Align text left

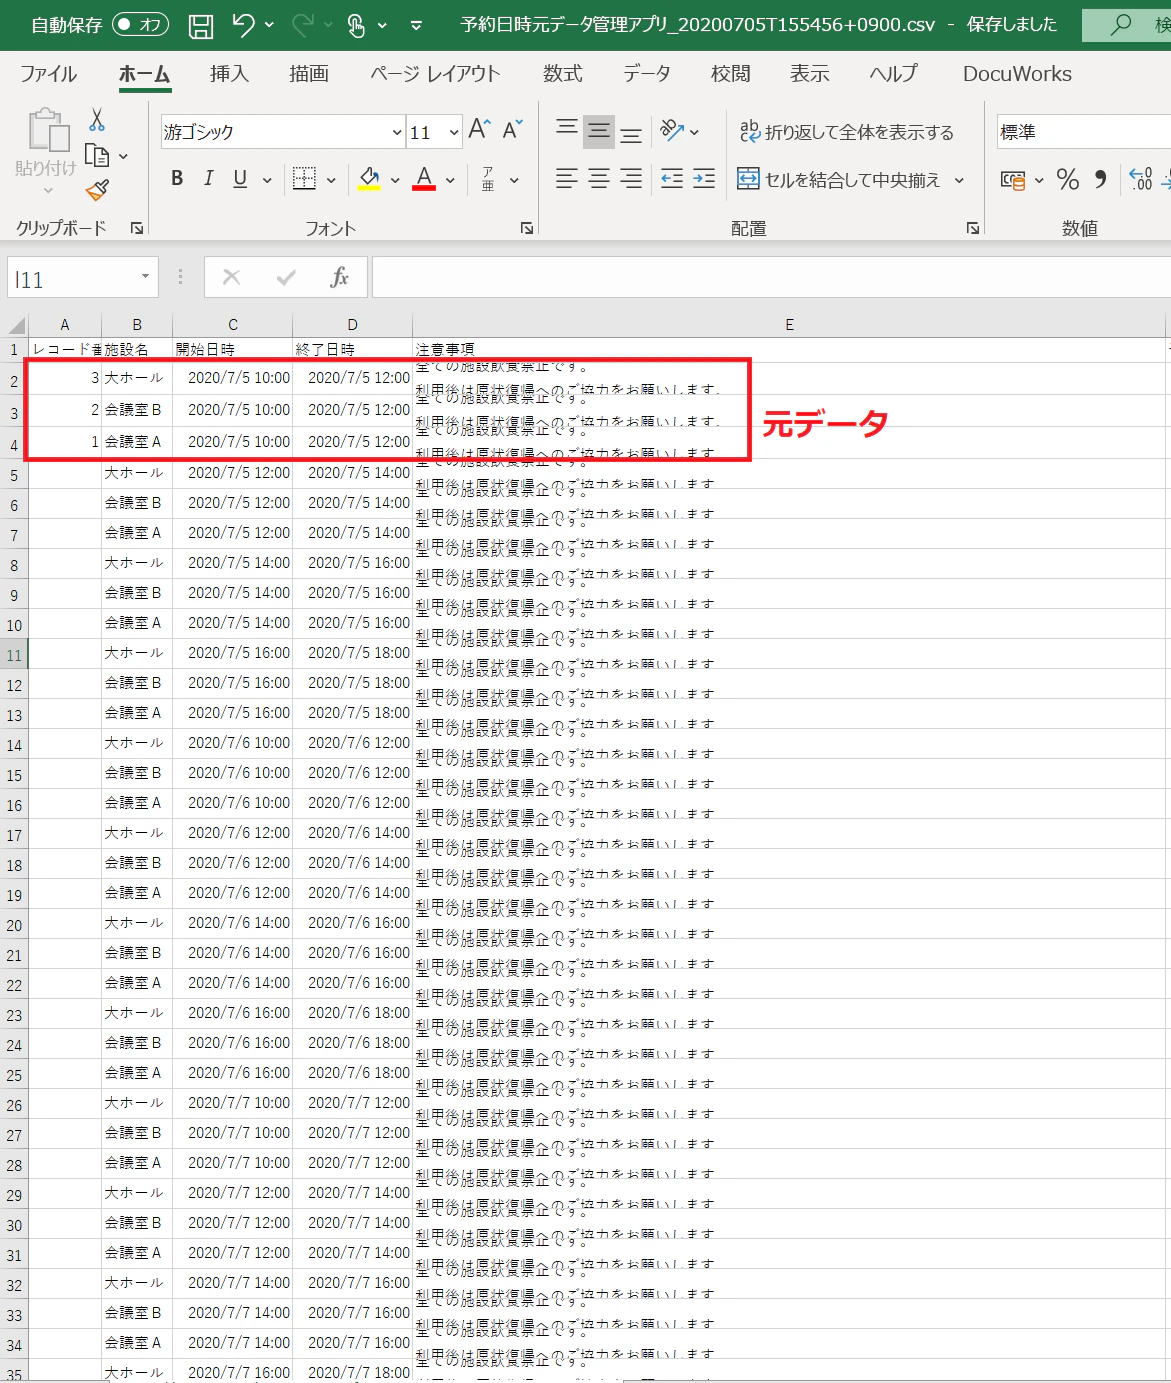pyautogui.click(x=567, y=179)
